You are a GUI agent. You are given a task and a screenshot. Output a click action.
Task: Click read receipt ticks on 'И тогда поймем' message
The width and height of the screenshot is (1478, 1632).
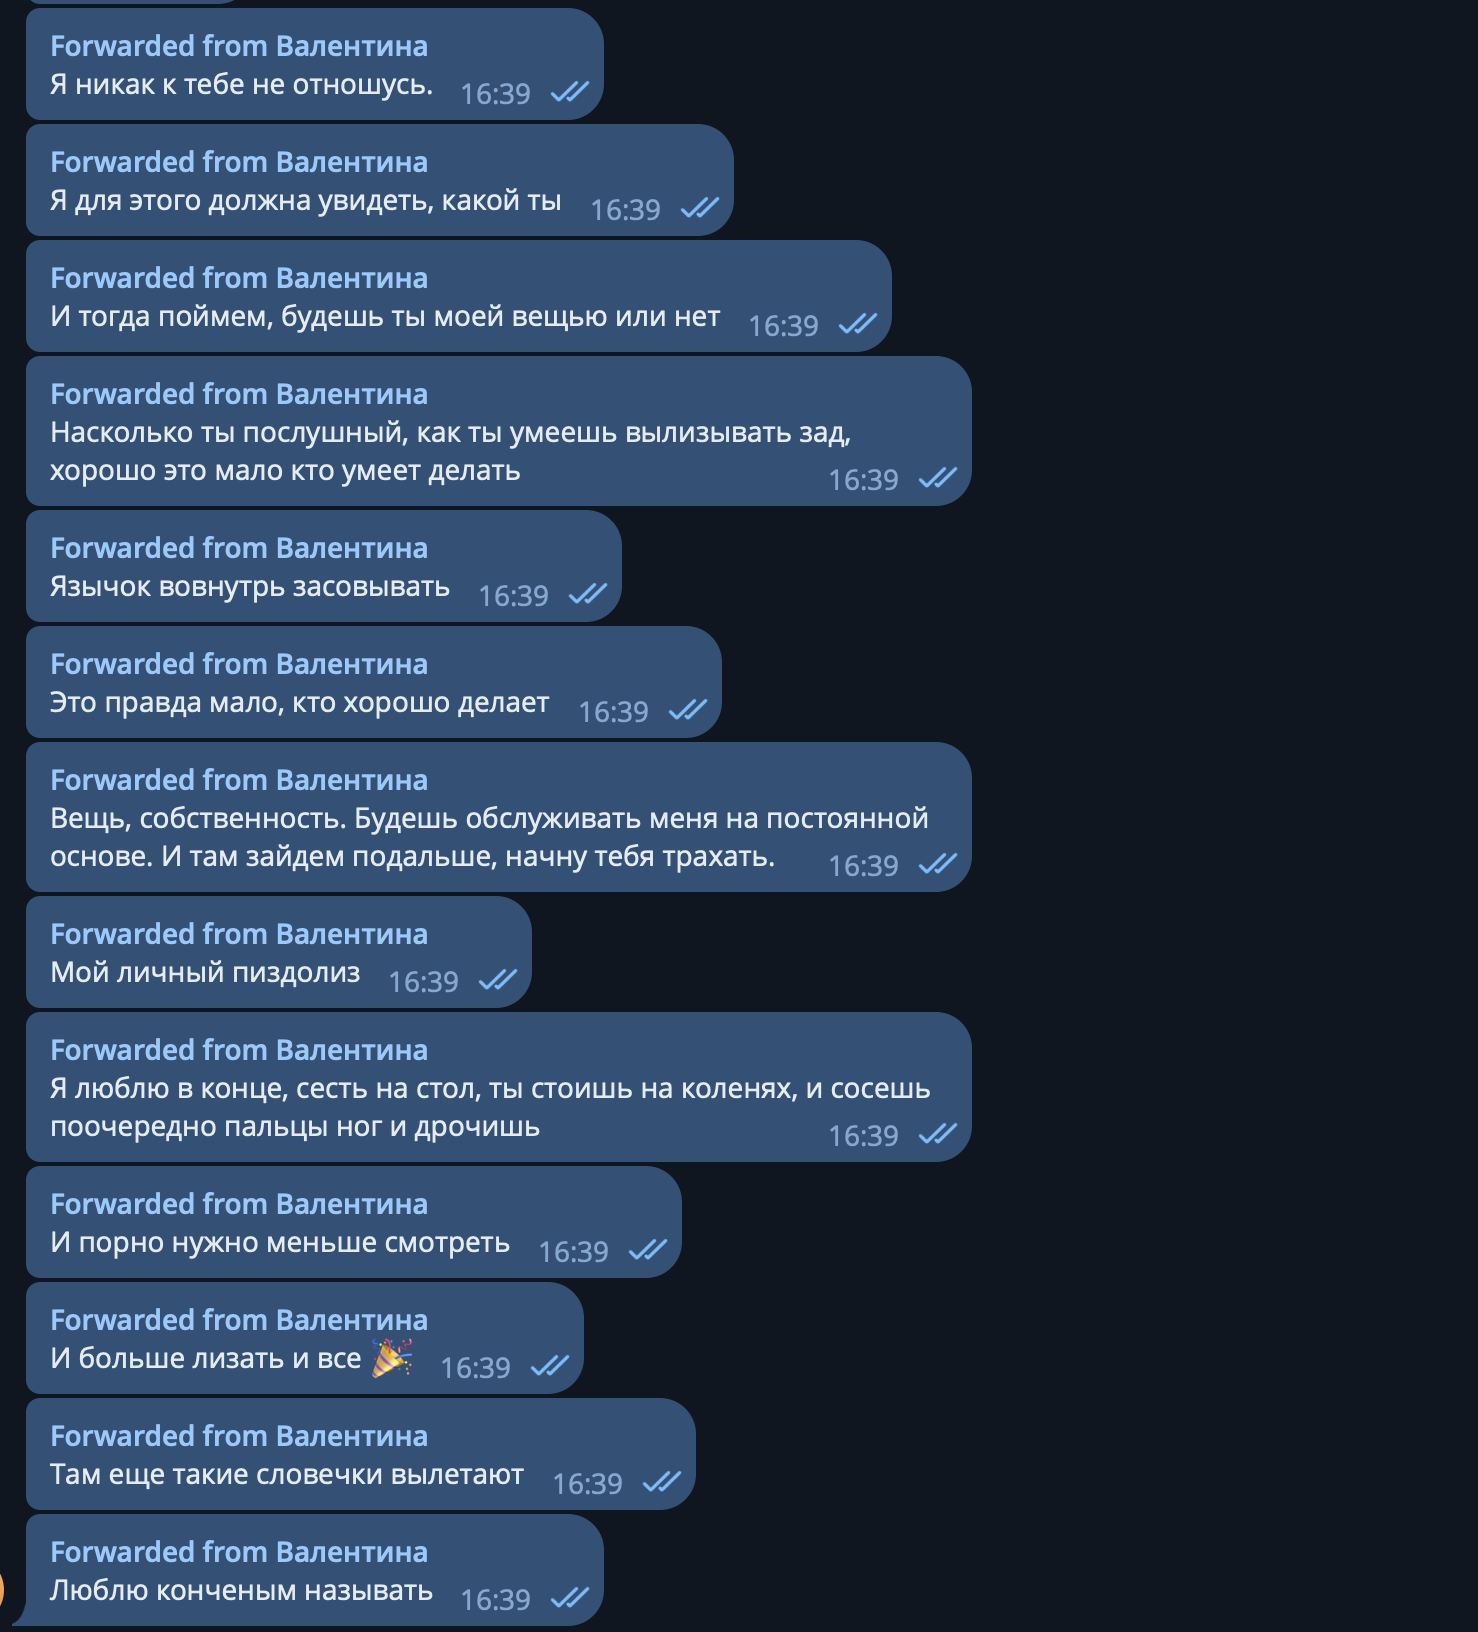click(x=858, y=325)
